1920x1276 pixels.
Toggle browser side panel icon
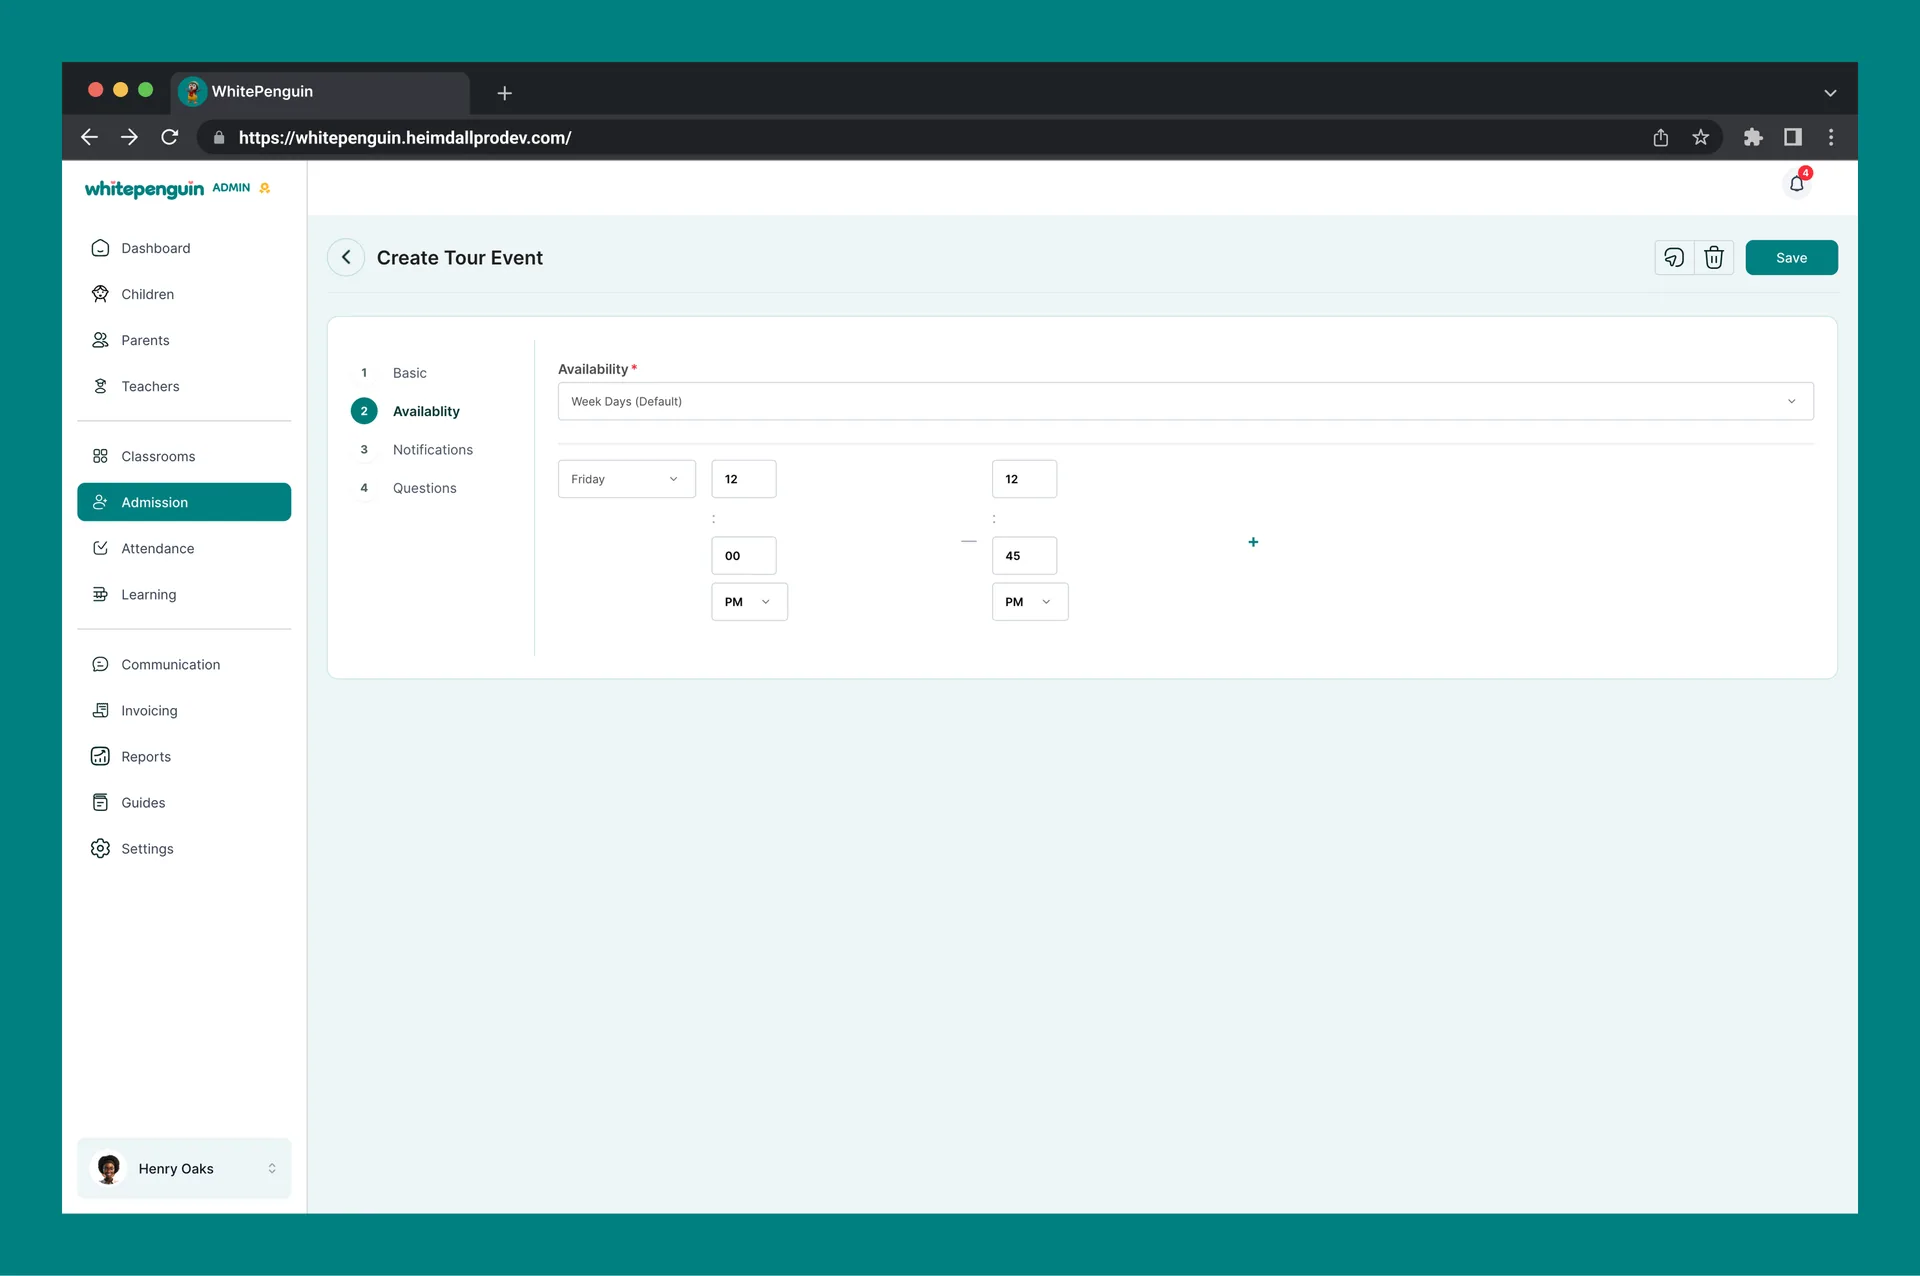1793,137
